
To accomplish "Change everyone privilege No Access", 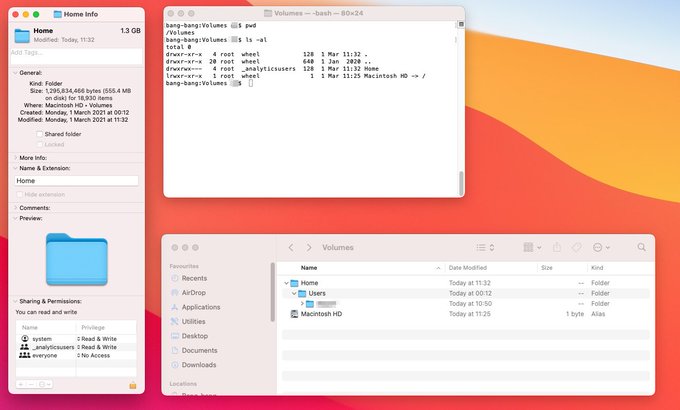I will coord(95,355).
